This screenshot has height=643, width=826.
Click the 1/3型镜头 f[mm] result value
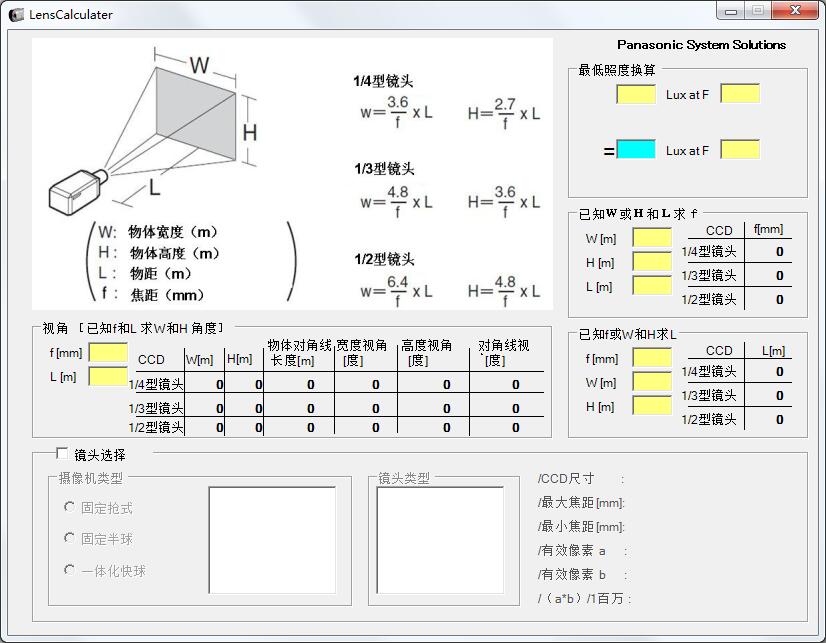click(x=779, y=275)
